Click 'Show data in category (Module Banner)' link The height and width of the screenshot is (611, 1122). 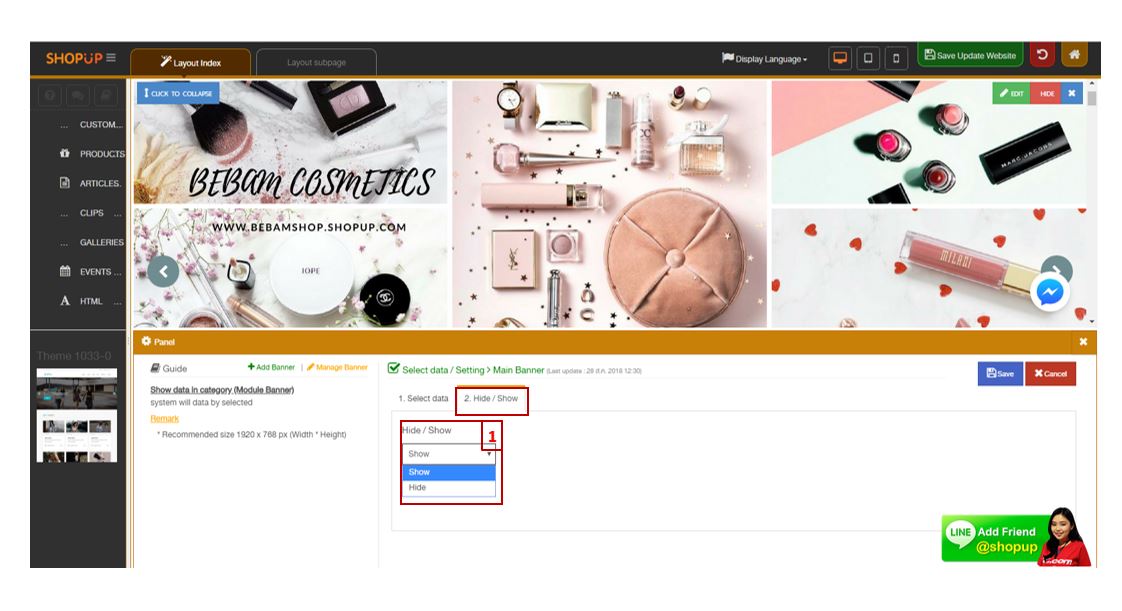(x=222, y=390)
